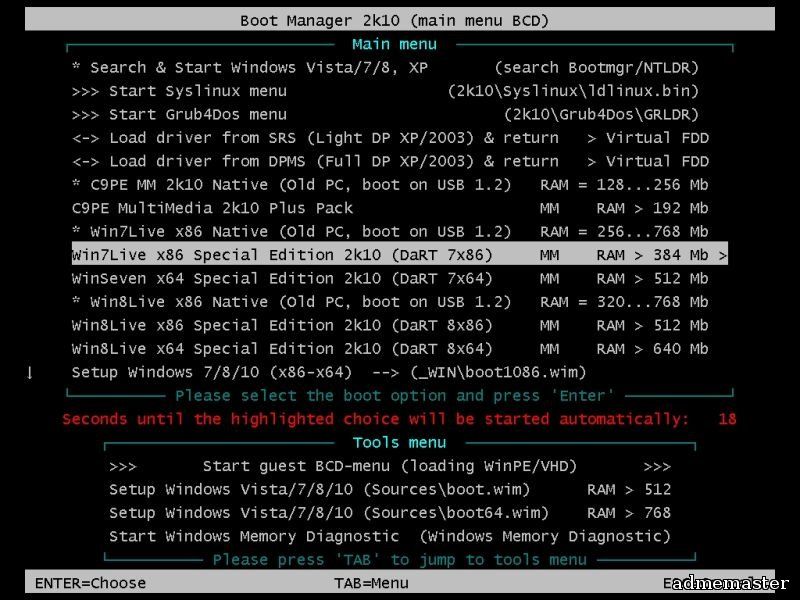Select Win8Live x86 Special Edition (DaRT 8x86)
Image resolution: width=800 pixels, height=600 pixels.
click(390, 326)
